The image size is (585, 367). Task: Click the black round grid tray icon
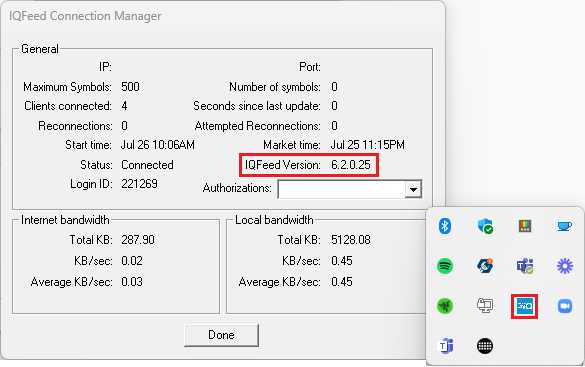click(x=485, y=346)
